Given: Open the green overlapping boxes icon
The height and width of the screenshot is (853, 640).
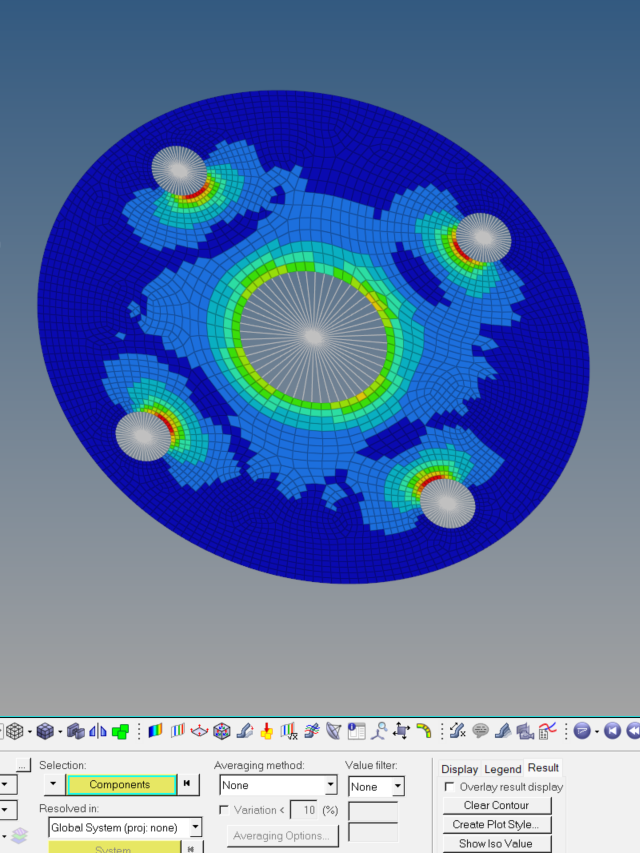Looking at the screenshot, I should coord(120,731).
